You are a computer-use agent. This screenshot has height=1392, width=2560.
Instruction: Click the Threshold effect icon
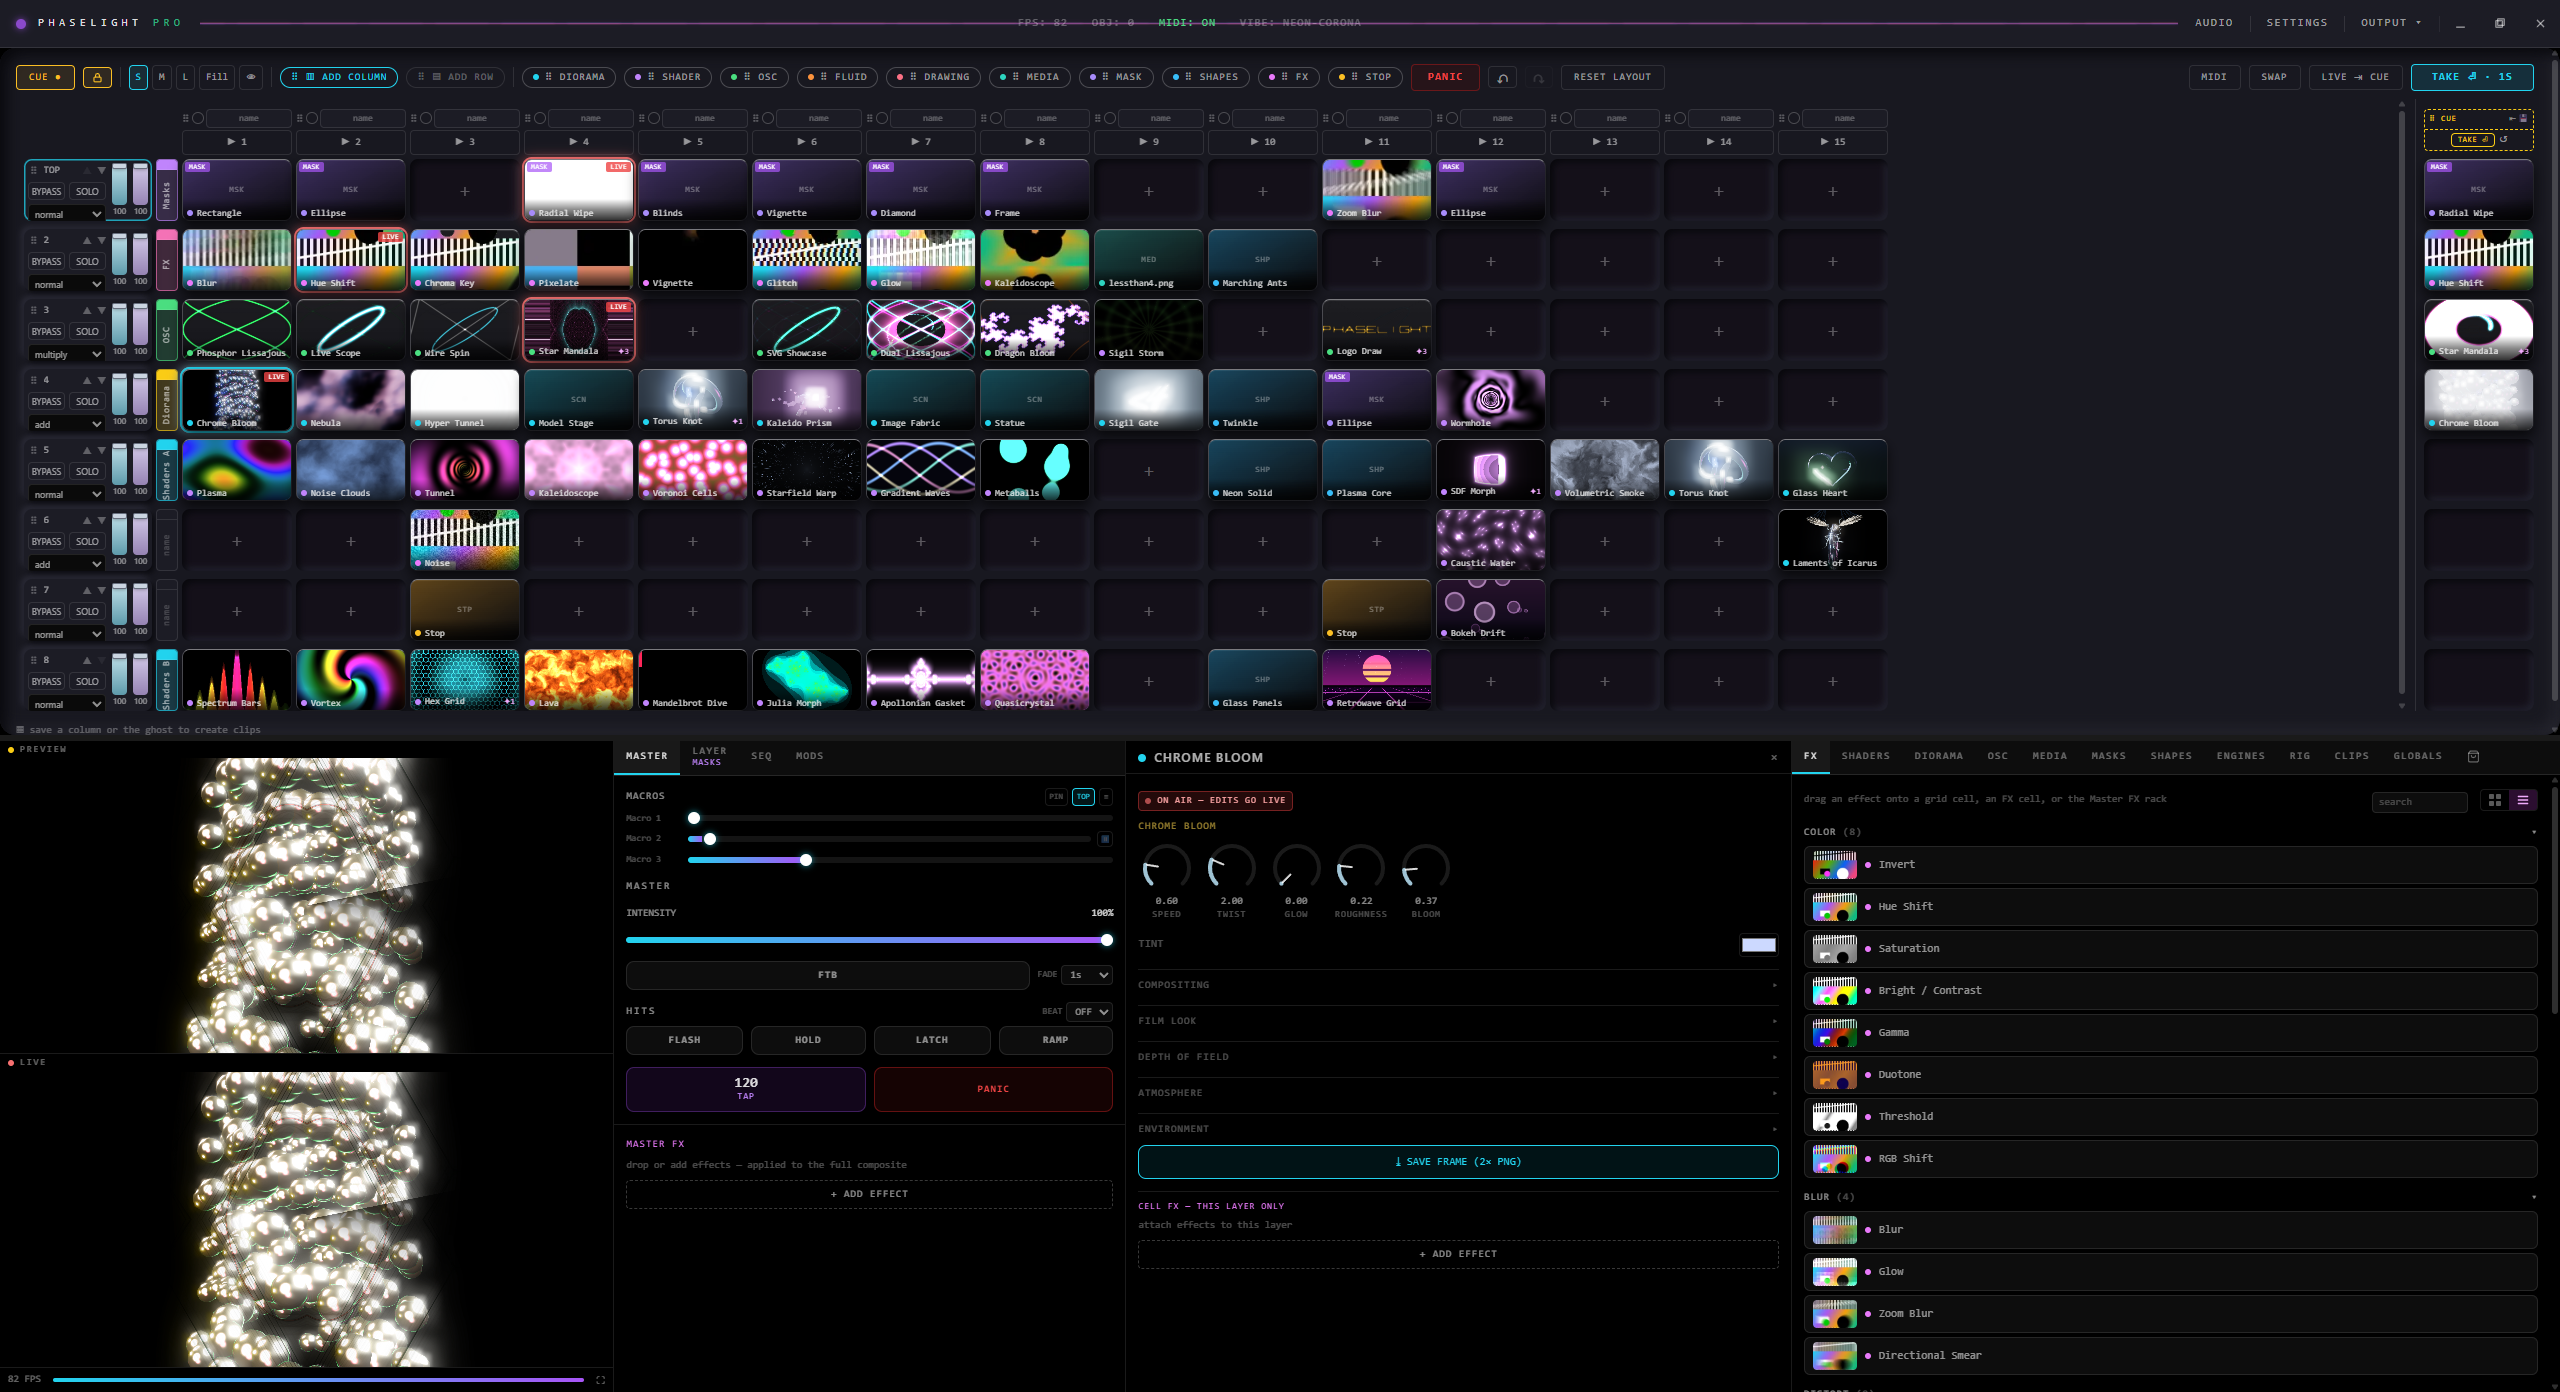[x=1834, y=1117]
